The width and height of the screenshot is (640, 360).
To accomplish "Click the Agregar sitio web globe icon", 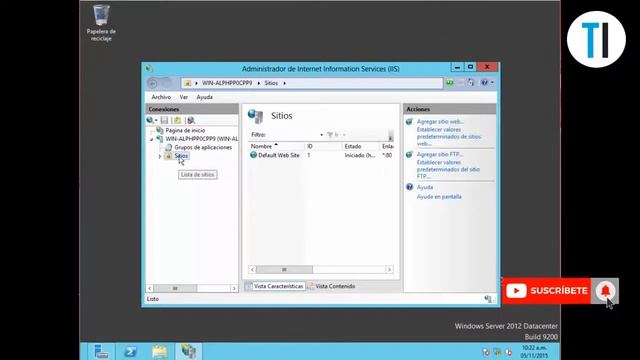I will [409, 122].
